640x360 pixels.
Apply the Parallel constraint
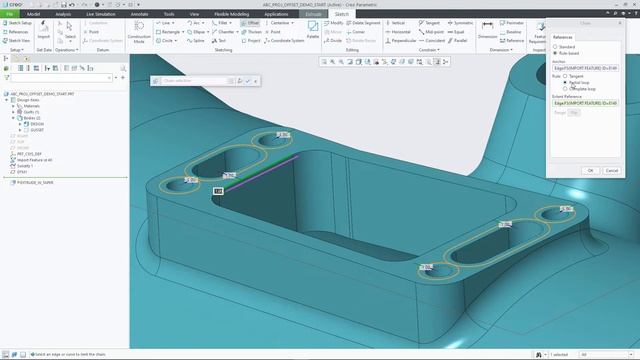click(458, 41)
